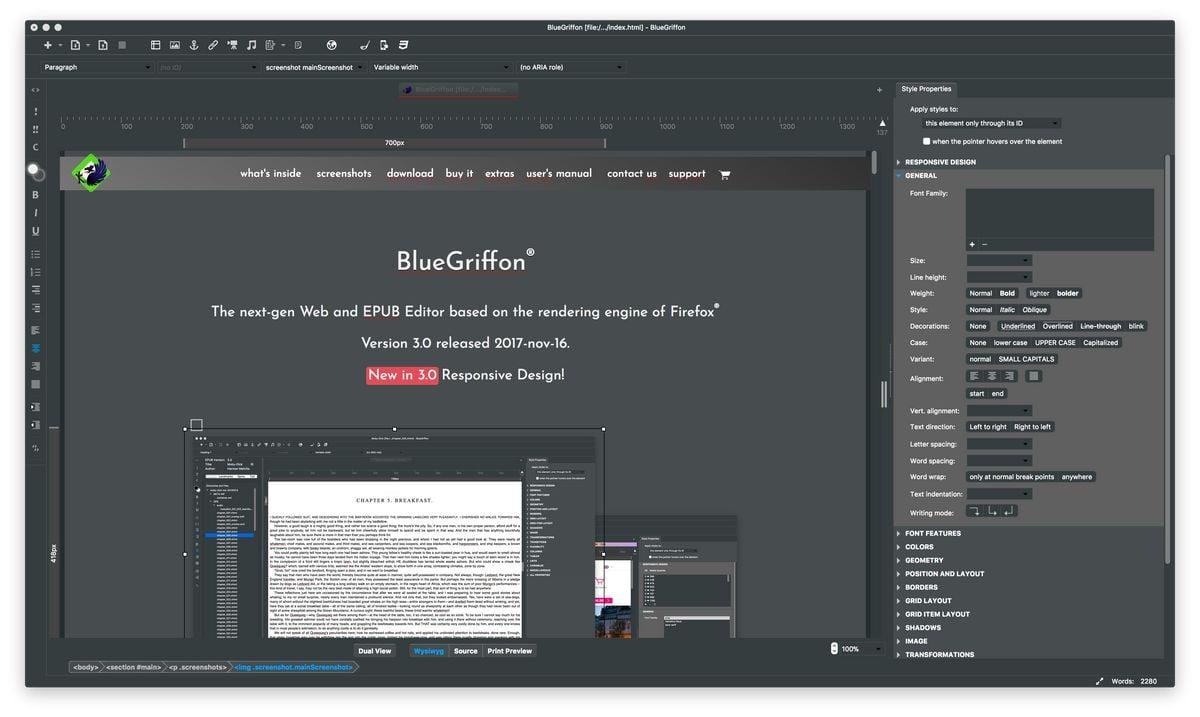Enable 'when the pointer hovers over the element' checkbox

(x=926, y=141)
